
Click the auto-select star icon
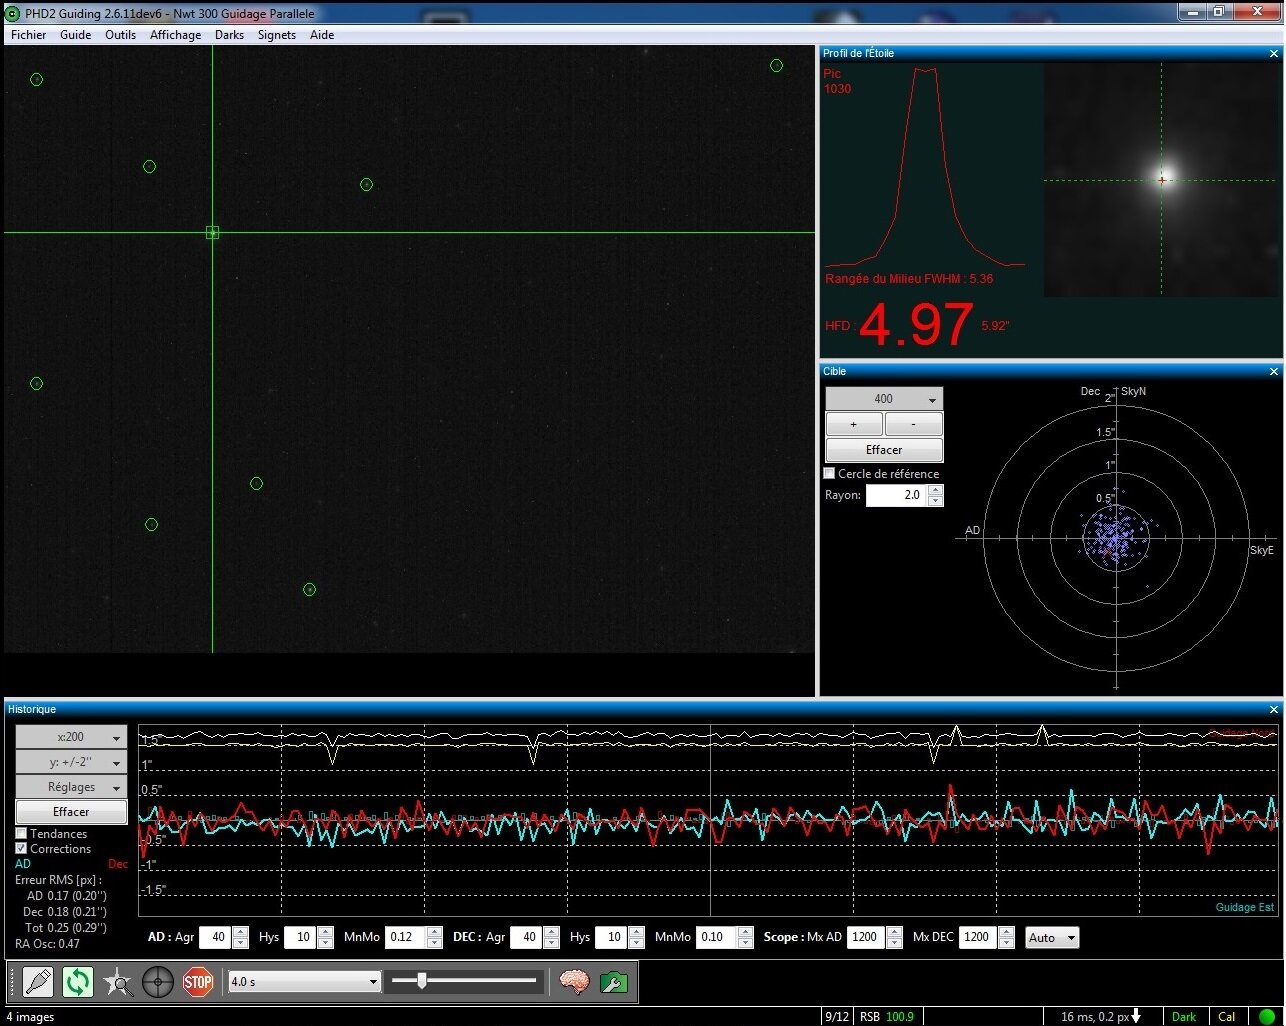(118, 982)
